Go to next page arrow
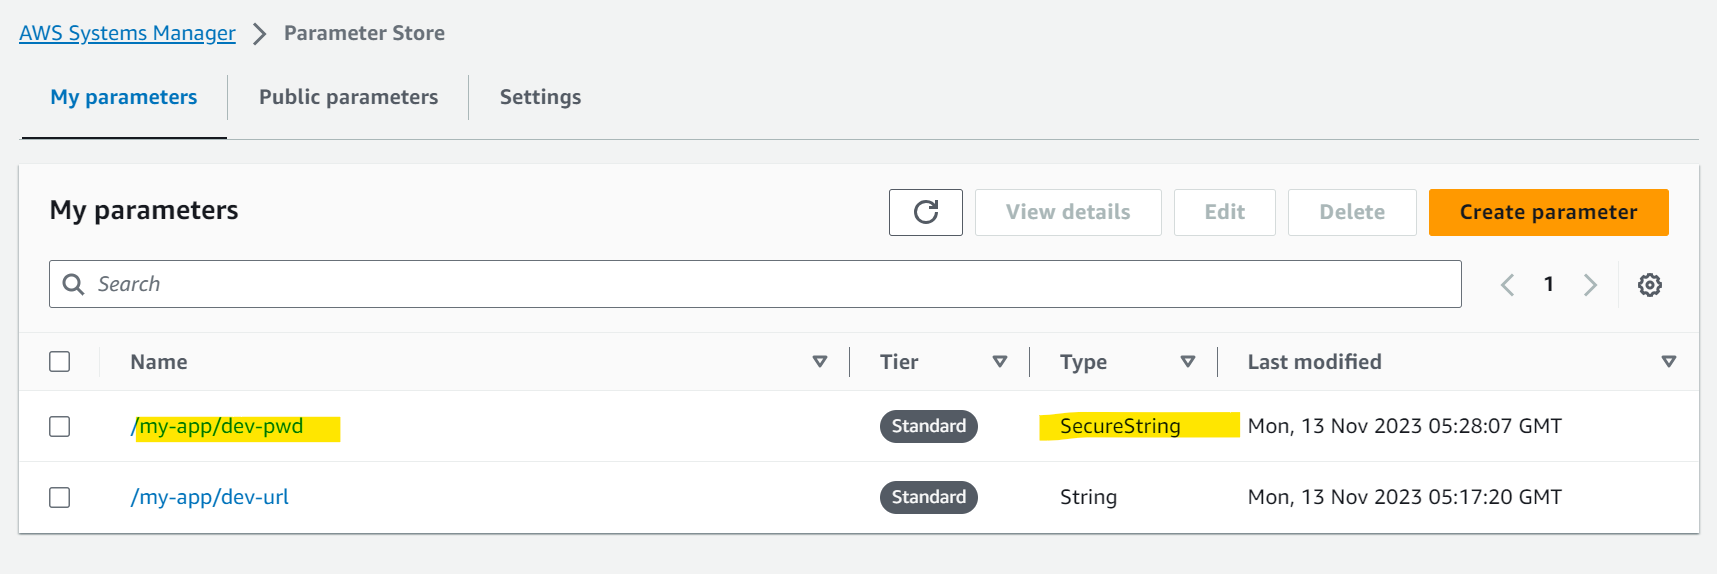Image resolution: width=1717 pixels, height=574 pixels. [1590, 285]
